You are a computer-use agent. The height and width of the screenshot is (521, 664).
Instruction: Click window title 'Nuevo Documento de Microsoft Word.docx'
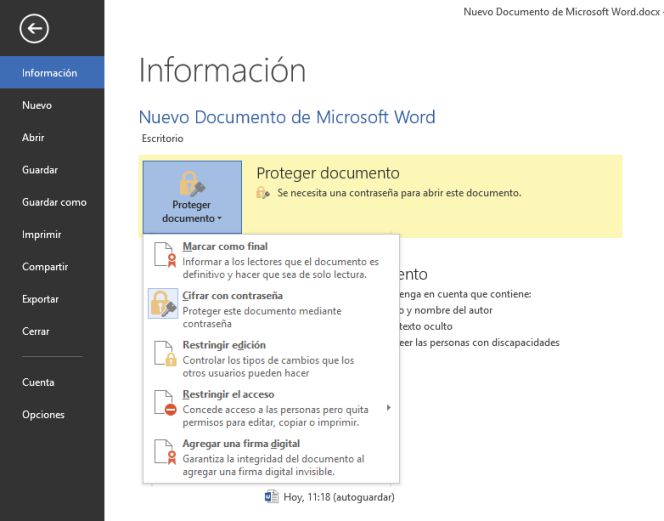562,11
